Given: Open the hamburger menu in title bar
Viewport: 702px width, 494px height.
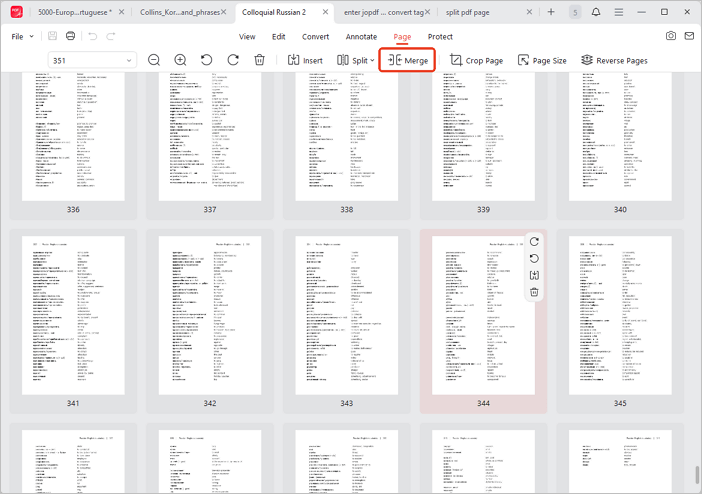Looking at the screenshot, I should coord(619,12).
